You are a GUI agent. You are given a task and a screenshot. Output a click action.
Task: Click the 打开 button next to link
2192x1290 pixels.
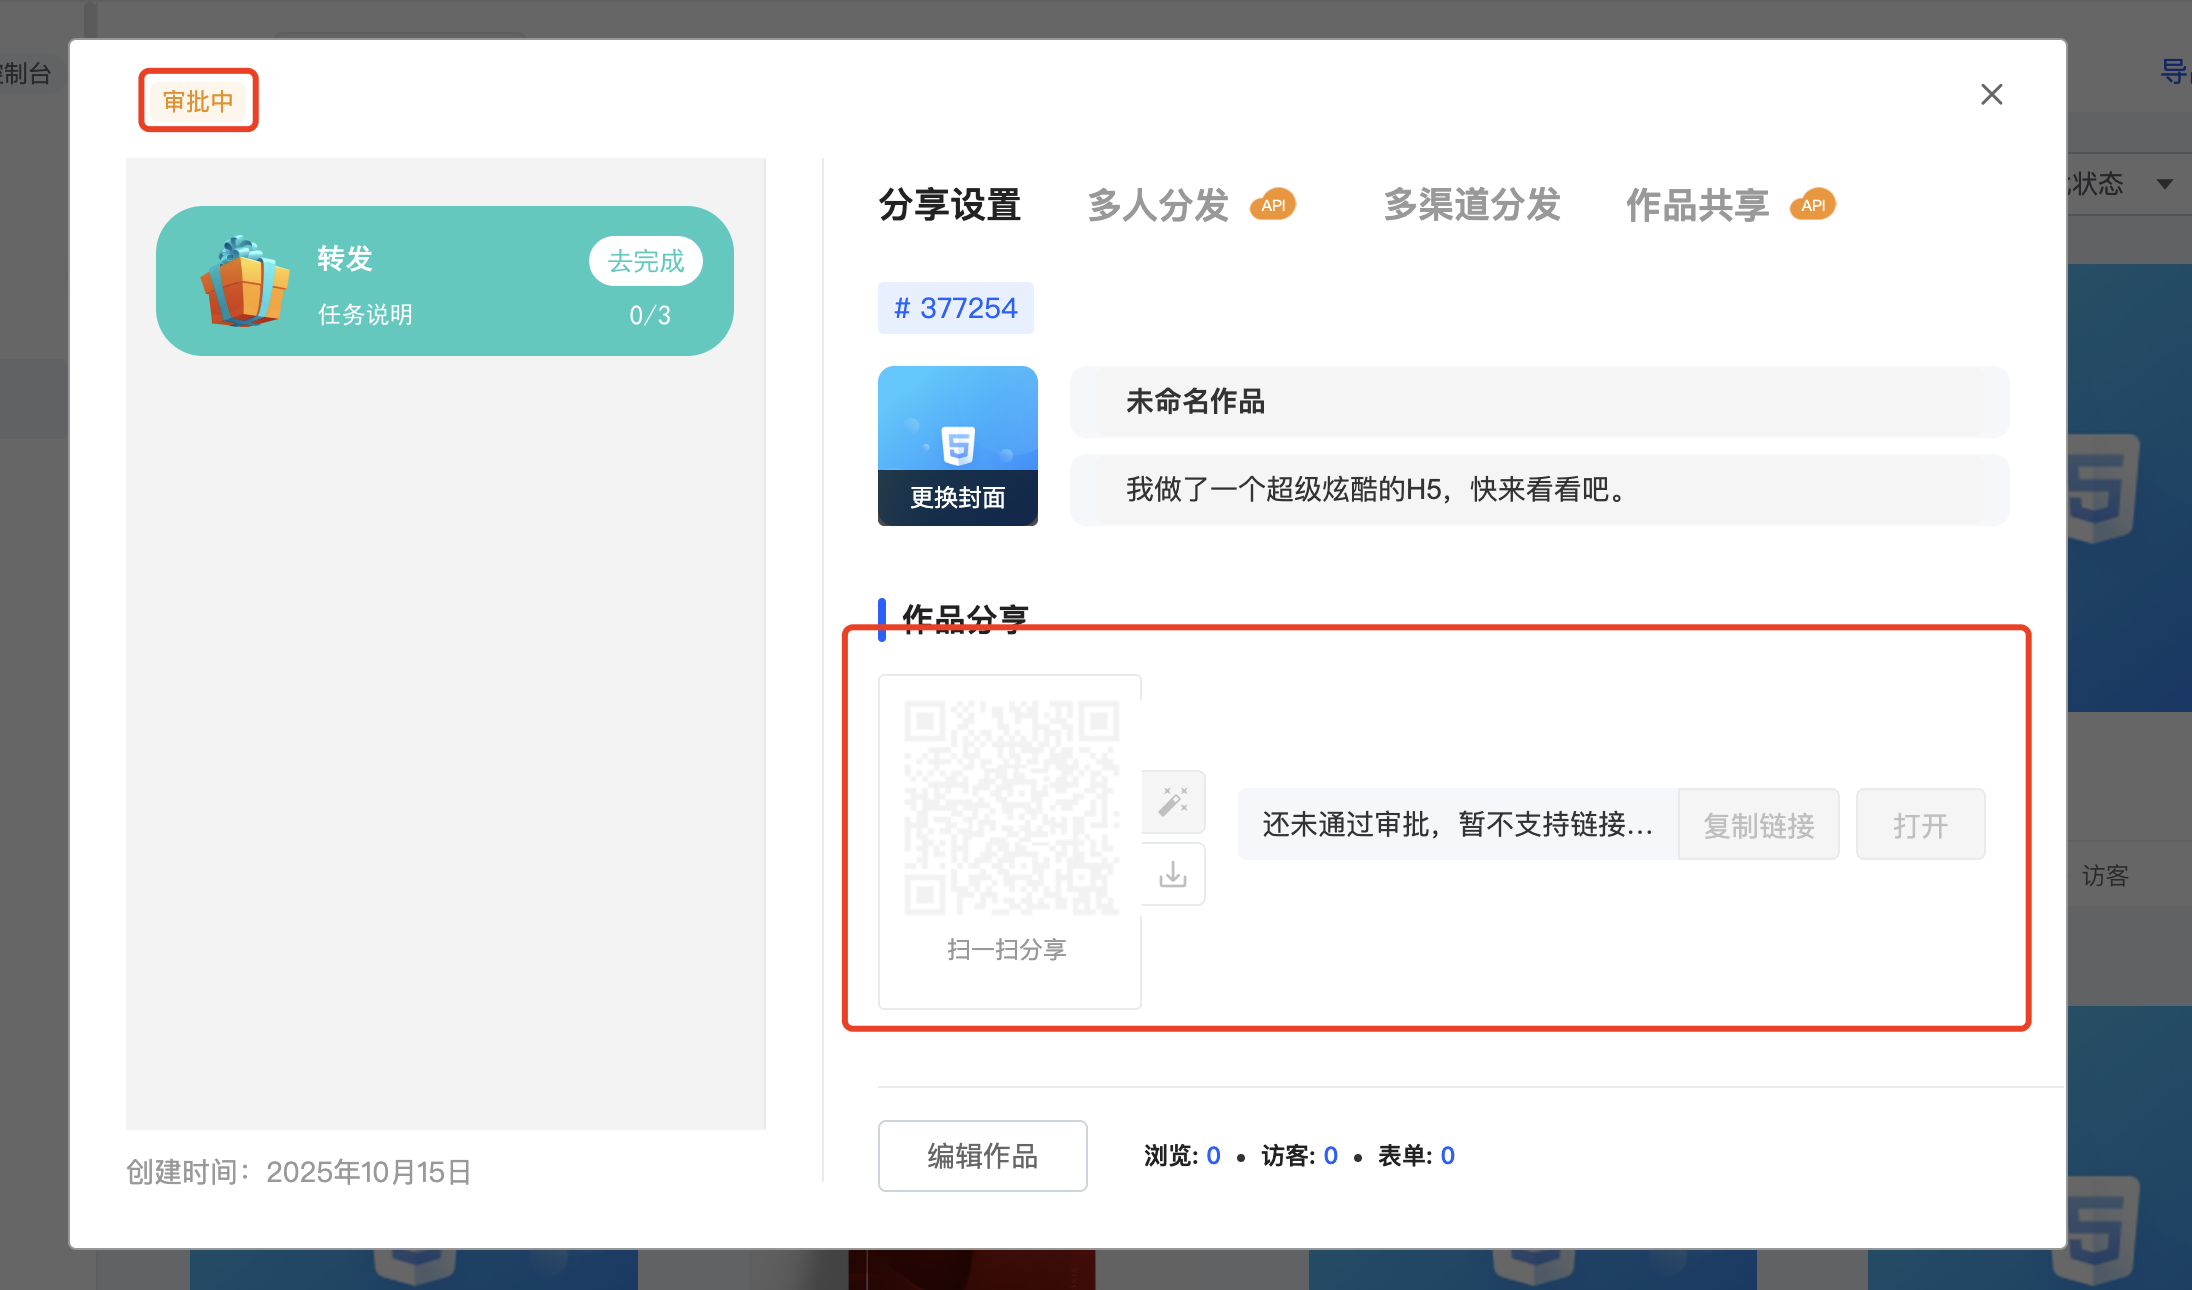click(x=1920, y=825)
